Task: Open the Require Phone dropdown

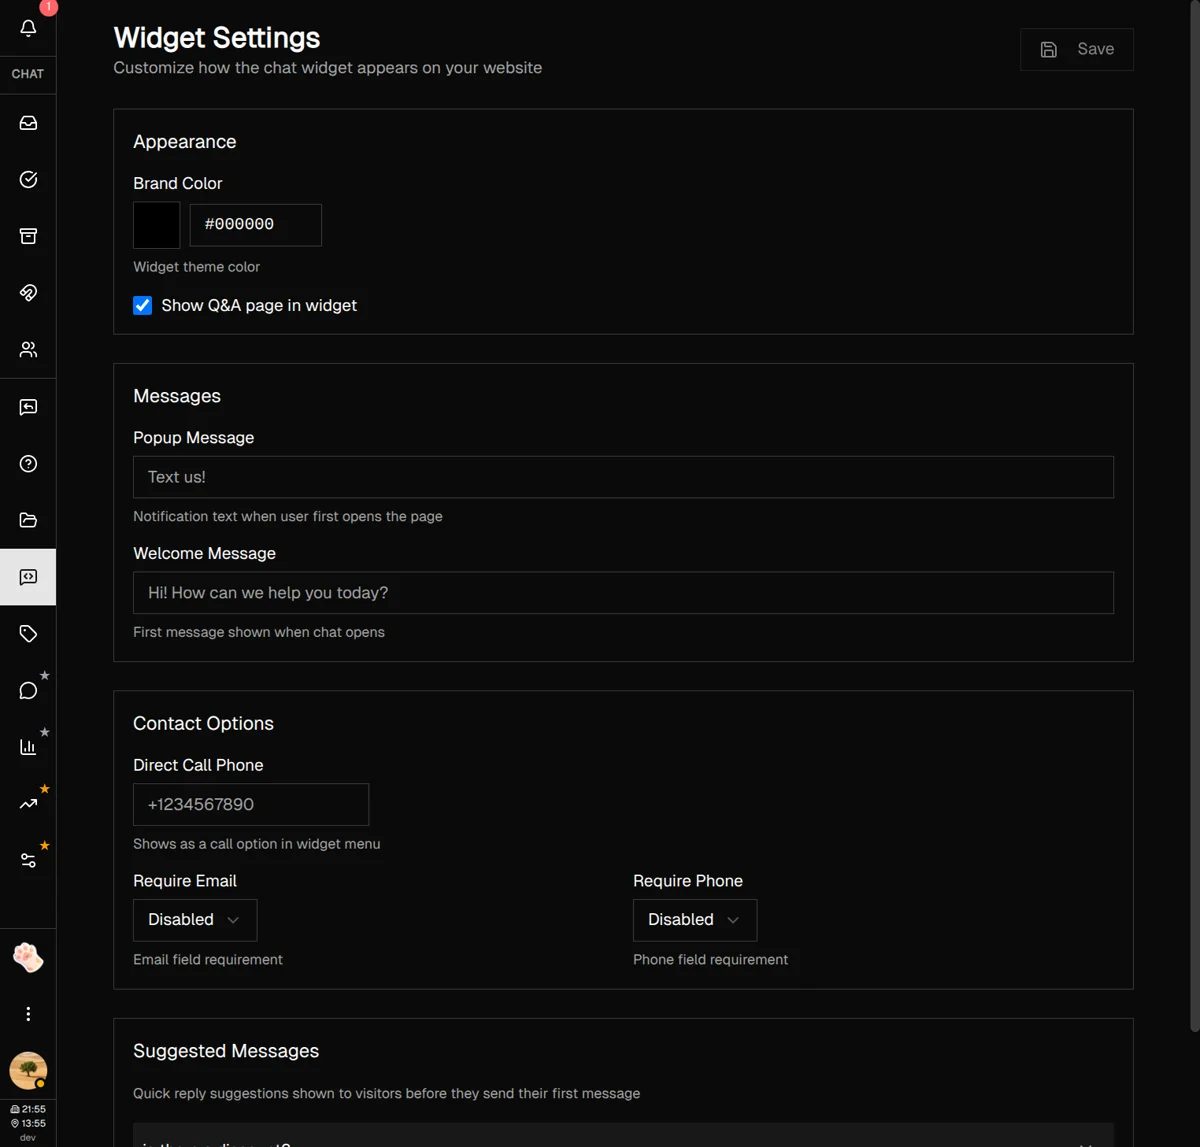Action: click(694, 919)
